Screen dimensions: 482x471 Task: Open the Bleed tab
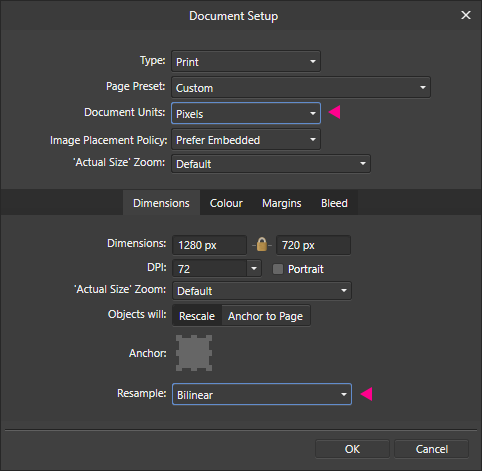334,203
